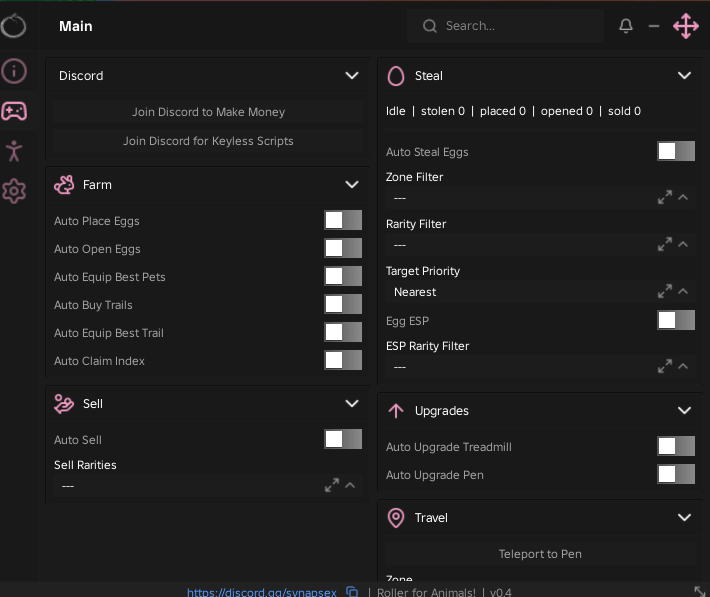Open the player figure sidebar tab
The height and width of the screenshot is (597, 710).
click(x=14, y=151)
